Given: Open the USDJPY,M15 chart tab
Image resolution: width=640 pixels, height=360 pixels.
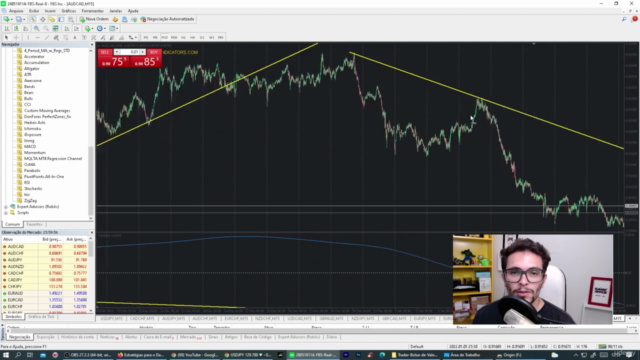Looking at the screenshot, I should coord(111,318).
